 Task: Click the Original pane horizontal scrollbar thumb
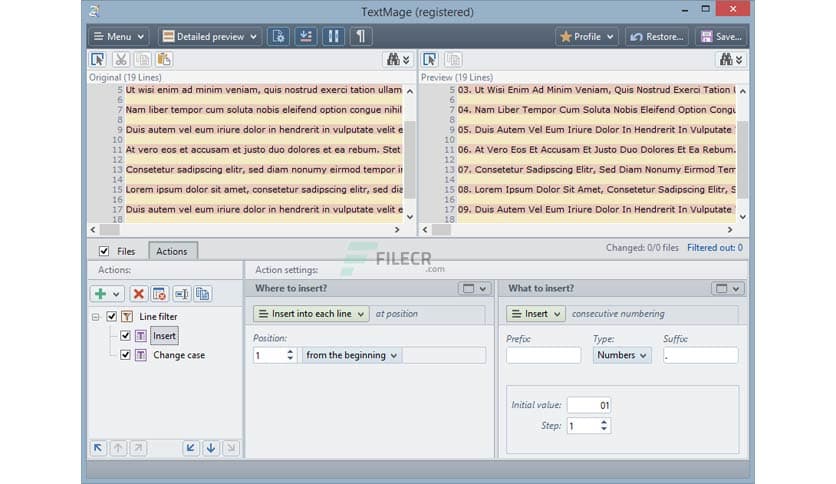tap(110, 230)
